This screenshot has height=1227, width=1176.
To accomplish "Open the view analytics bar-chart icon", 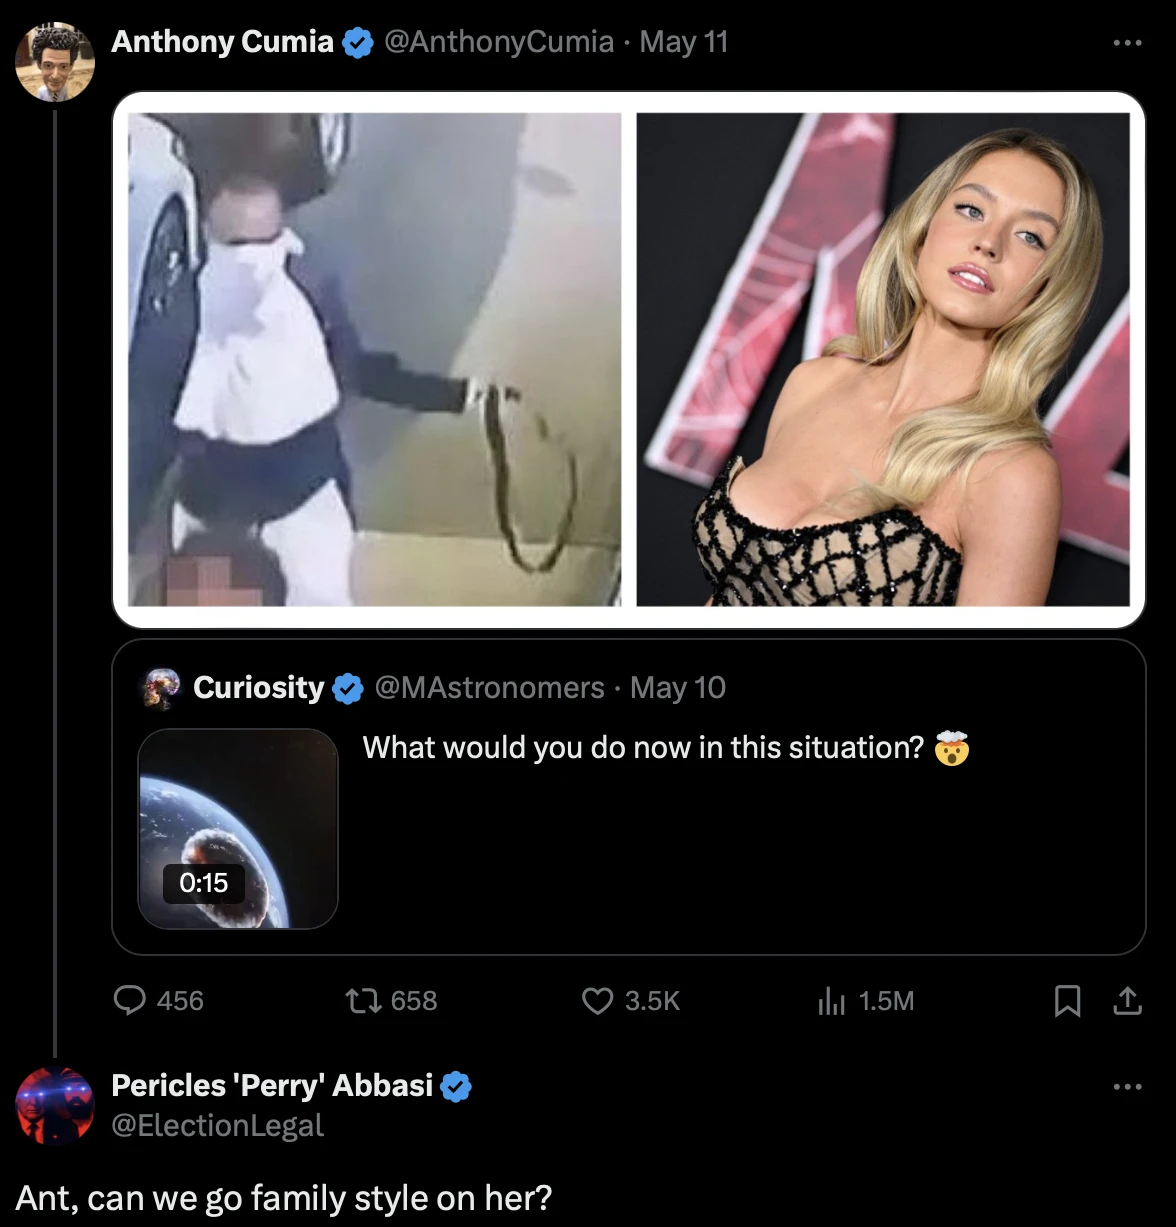I will coord(832,1000).
